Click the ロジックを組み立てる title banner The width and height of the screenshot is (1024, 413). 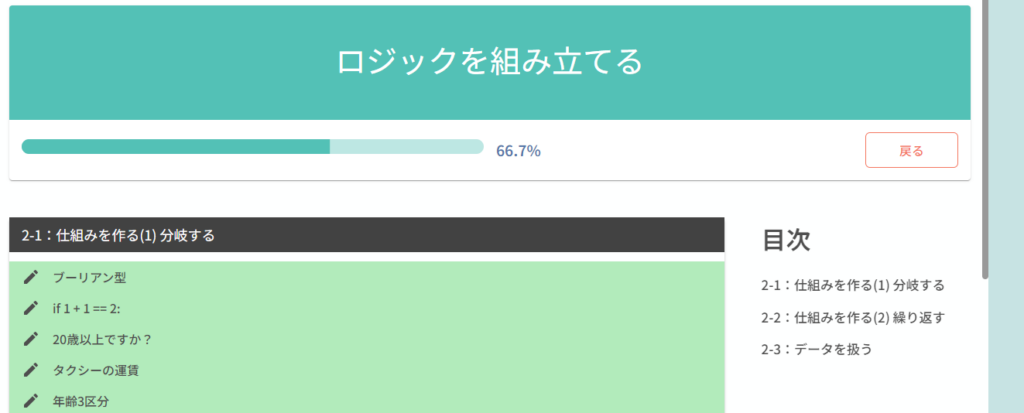pyautogui.click(x=489, y=62)
